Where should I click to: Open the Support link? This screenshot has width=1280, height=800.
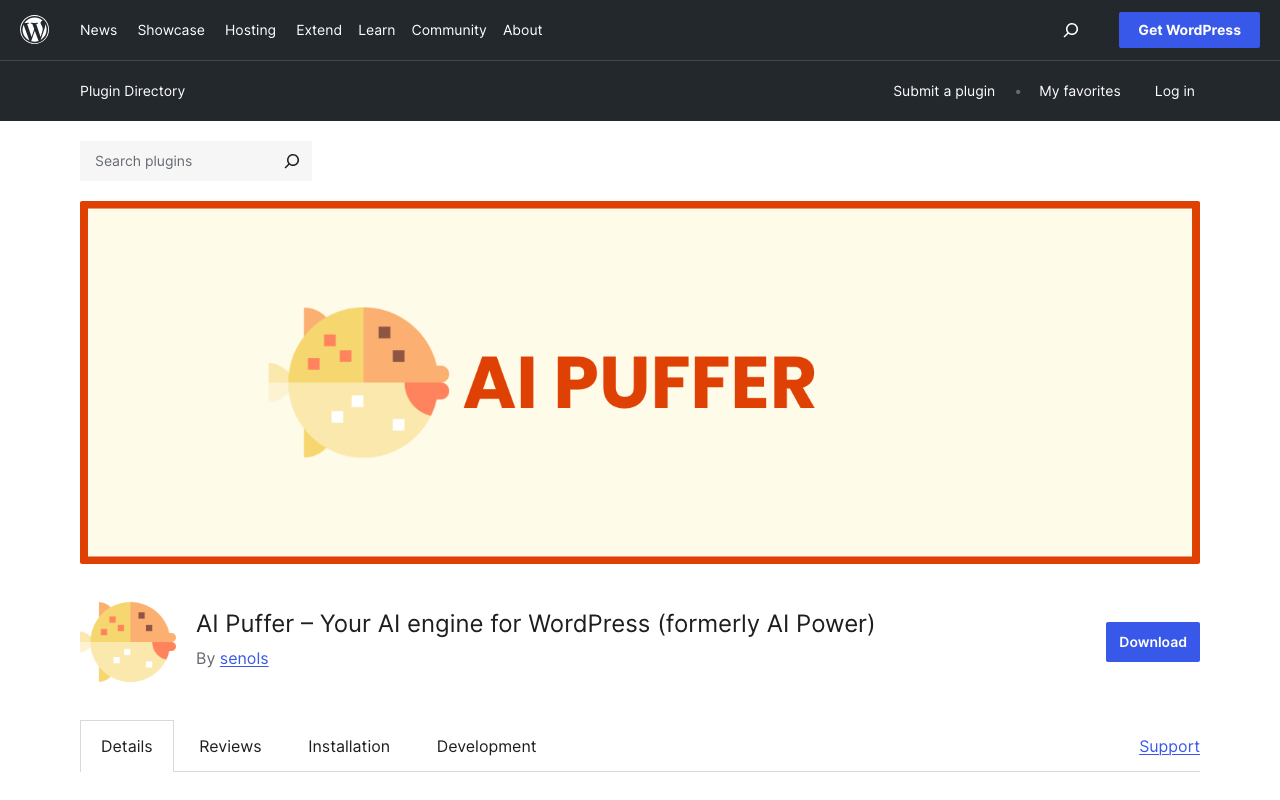pyautogui.click(x=1169, y=746)
